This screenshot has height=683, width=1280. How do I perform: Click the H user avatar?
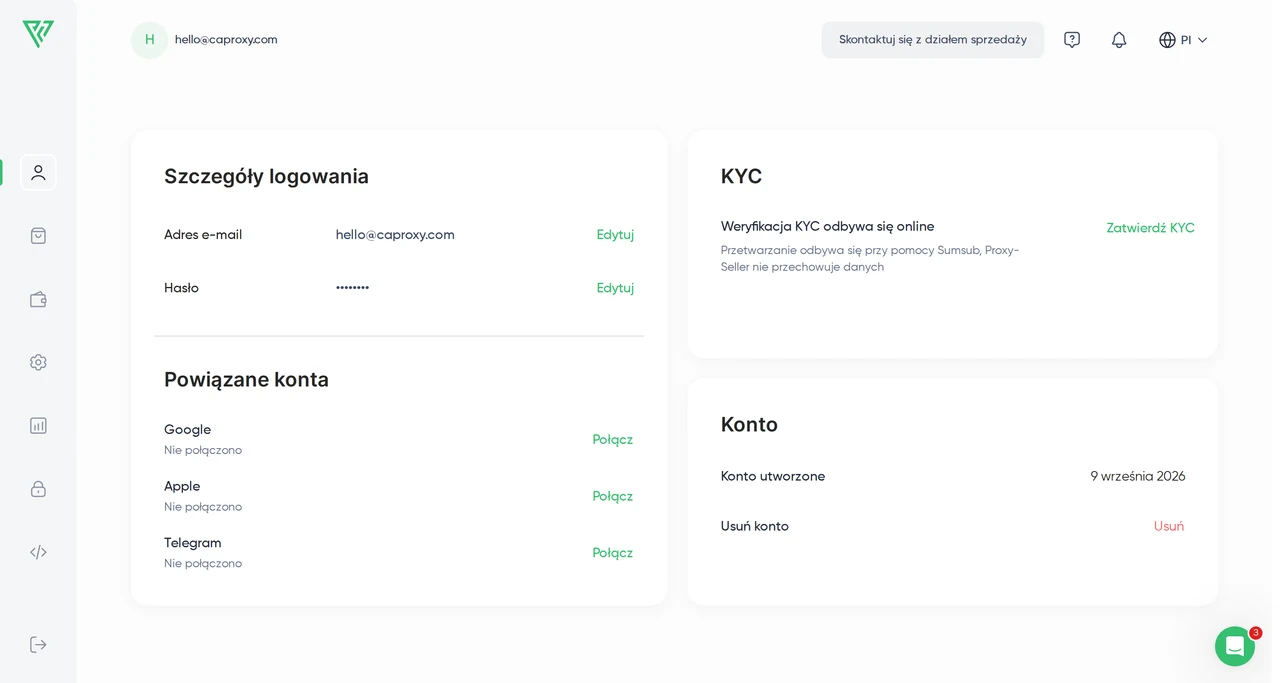(x=150, y=40)
